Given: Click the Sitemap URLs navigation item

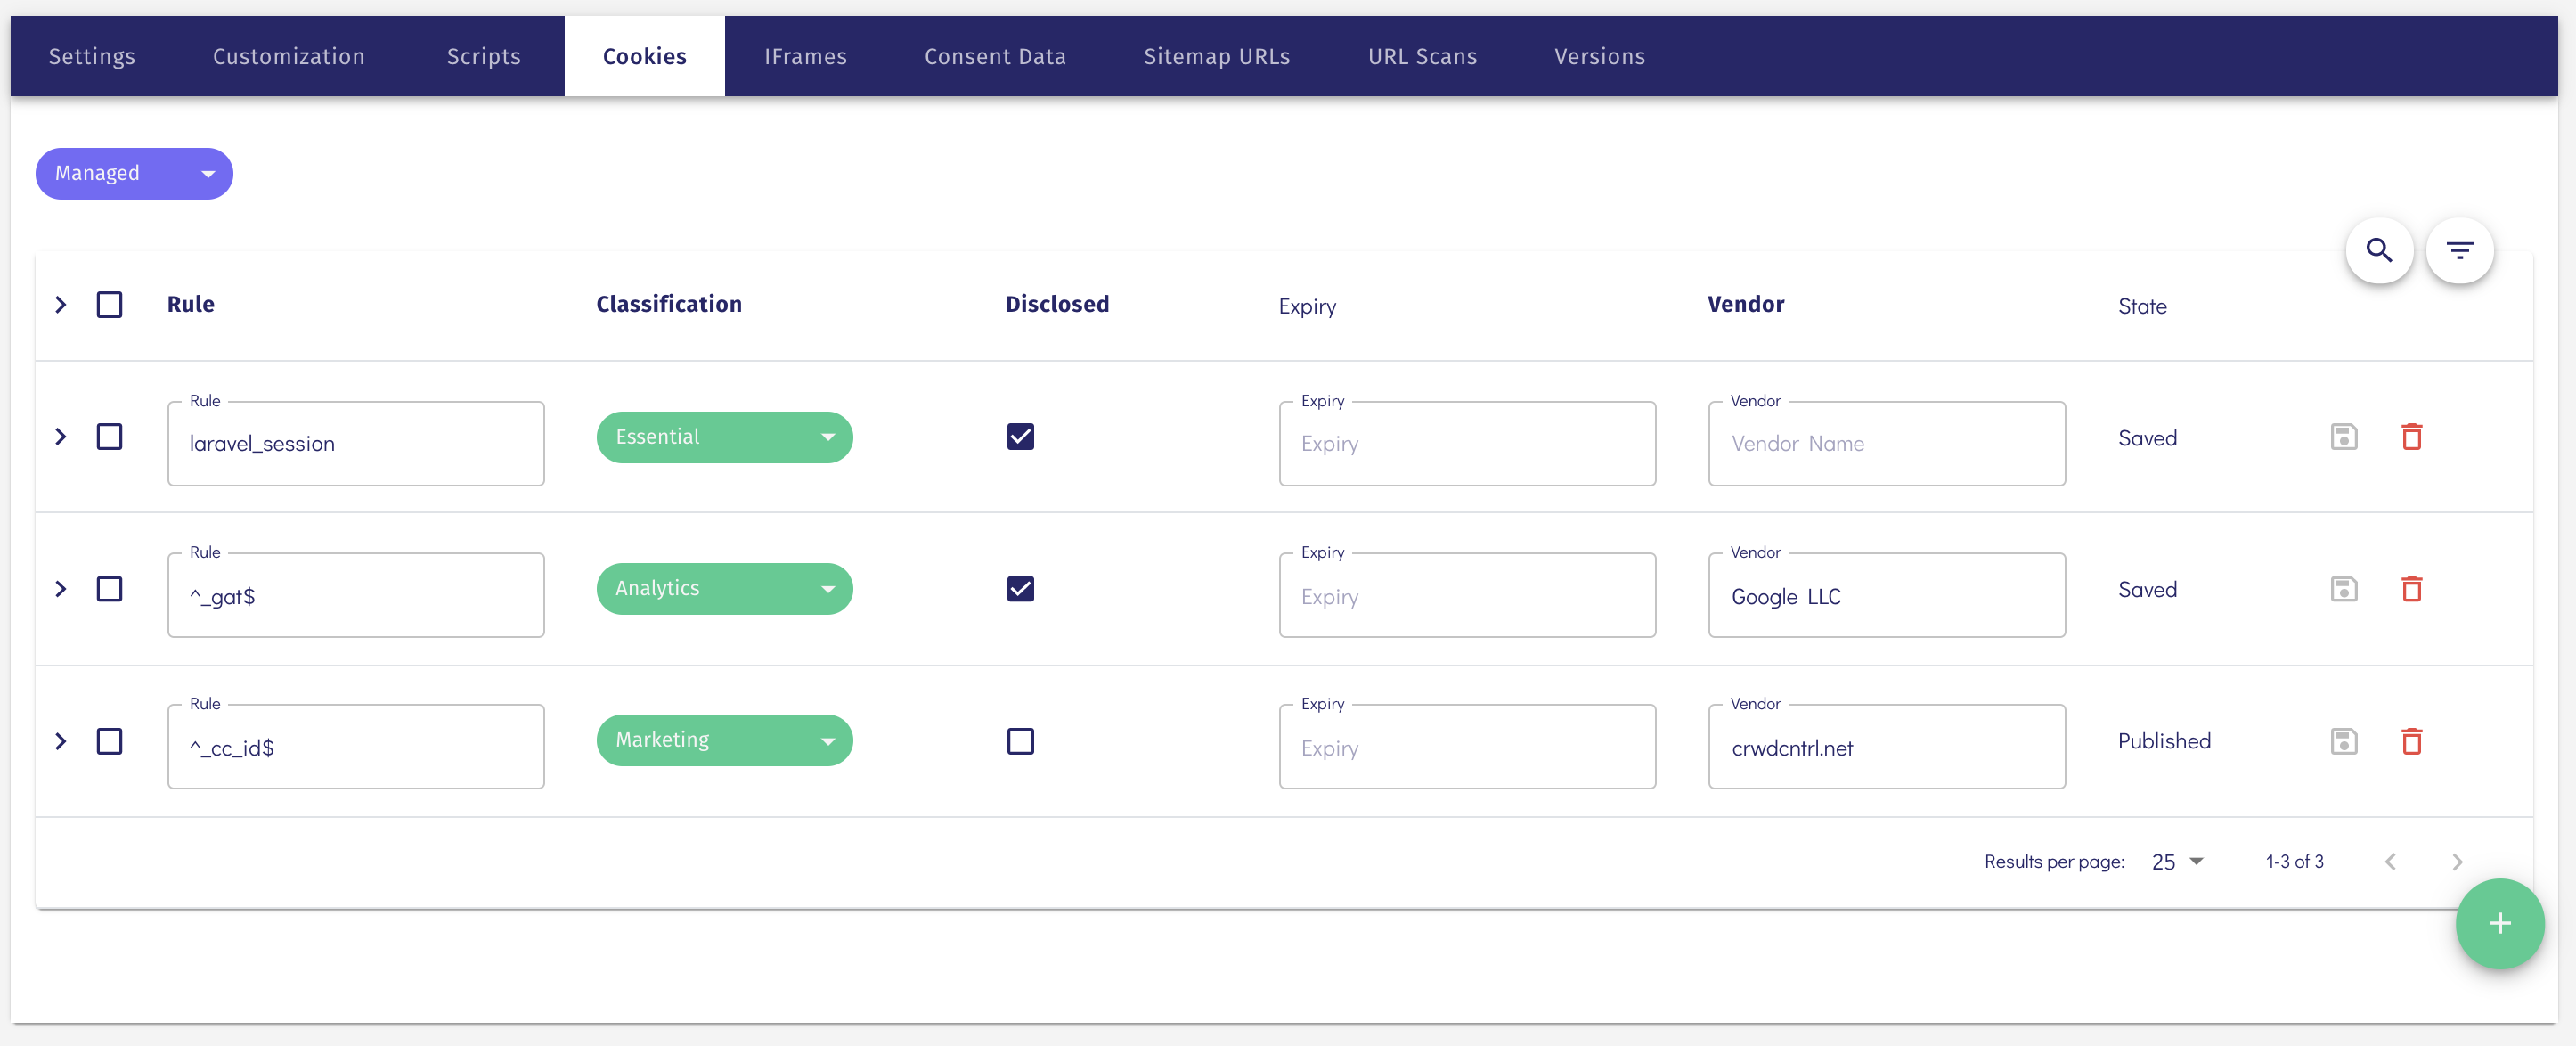Looking at the screenshot, I should [x=1216, y=56].
